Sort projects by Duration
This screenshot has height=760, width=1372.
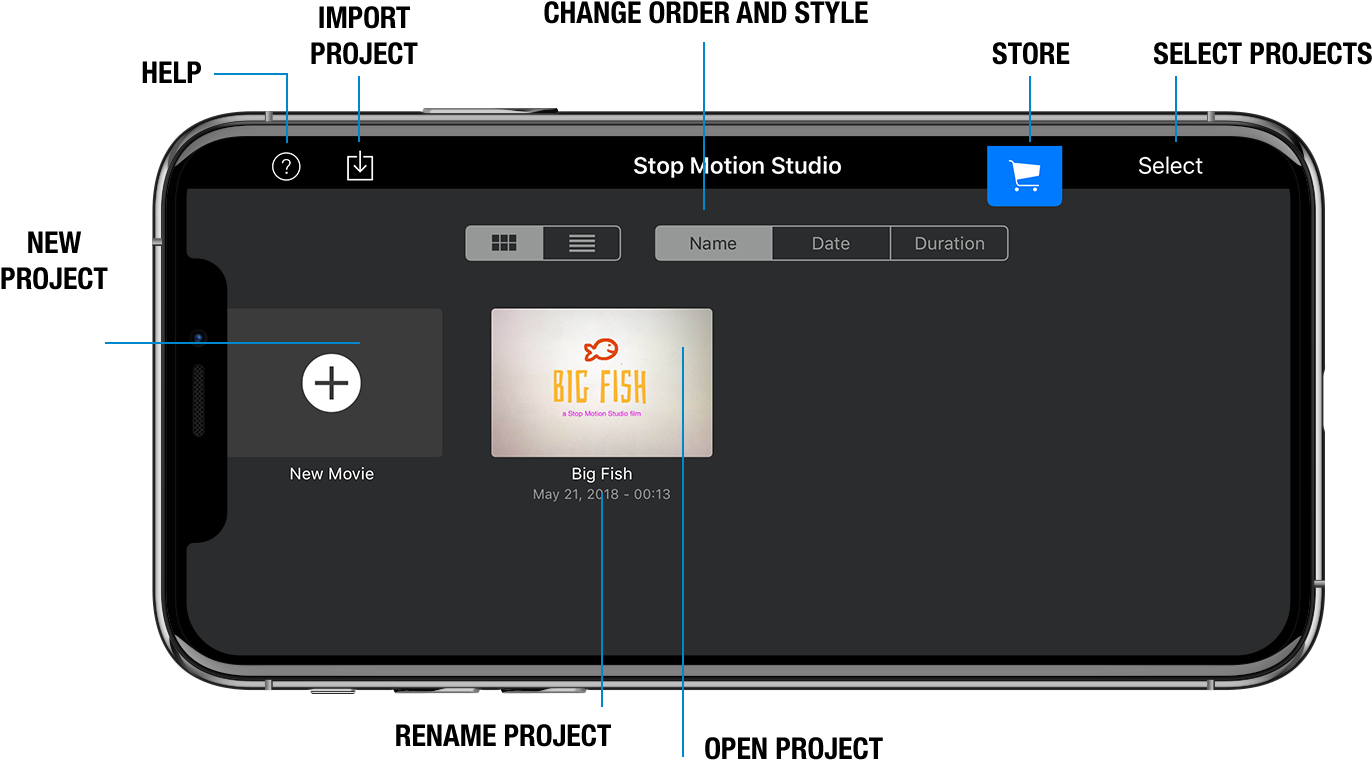[x=949, y=243]
